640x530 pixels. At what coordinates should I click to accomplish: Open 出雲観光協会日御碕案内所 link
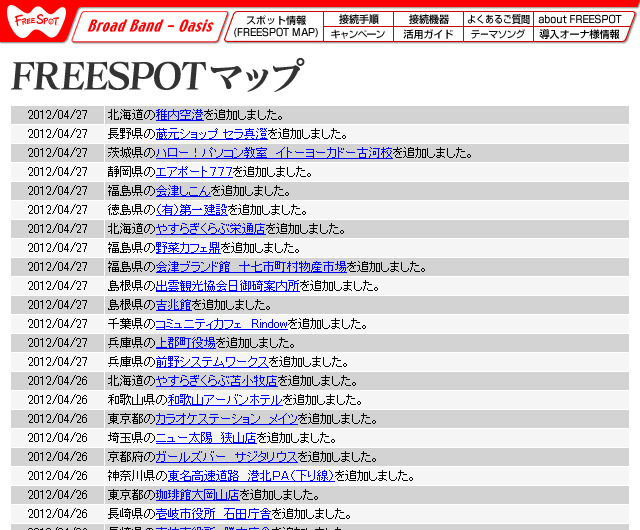click(228, 286)
